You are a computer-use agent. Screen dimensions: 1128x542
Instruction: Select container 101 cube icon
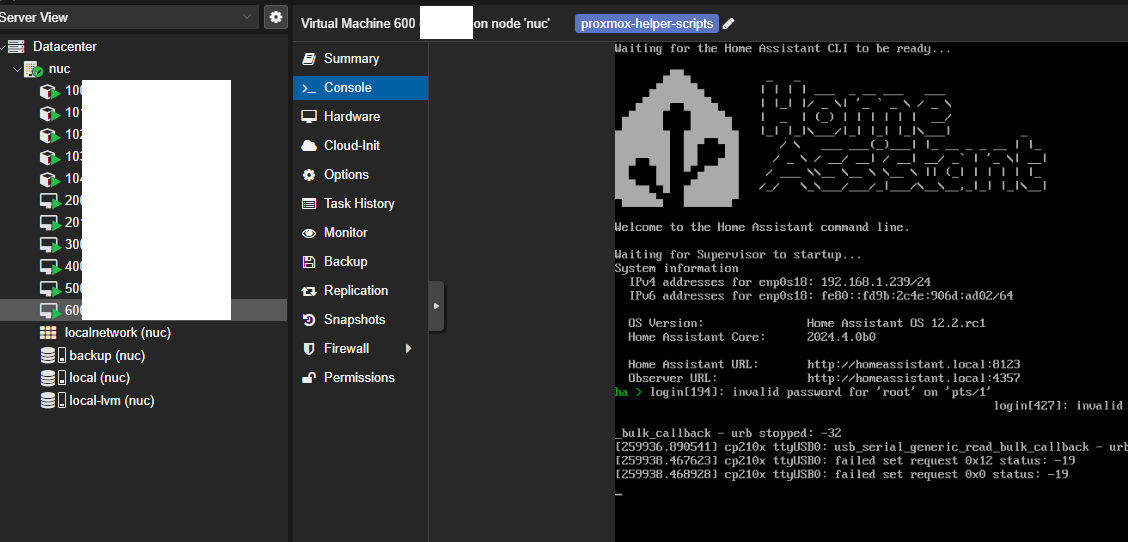point(49,113)
